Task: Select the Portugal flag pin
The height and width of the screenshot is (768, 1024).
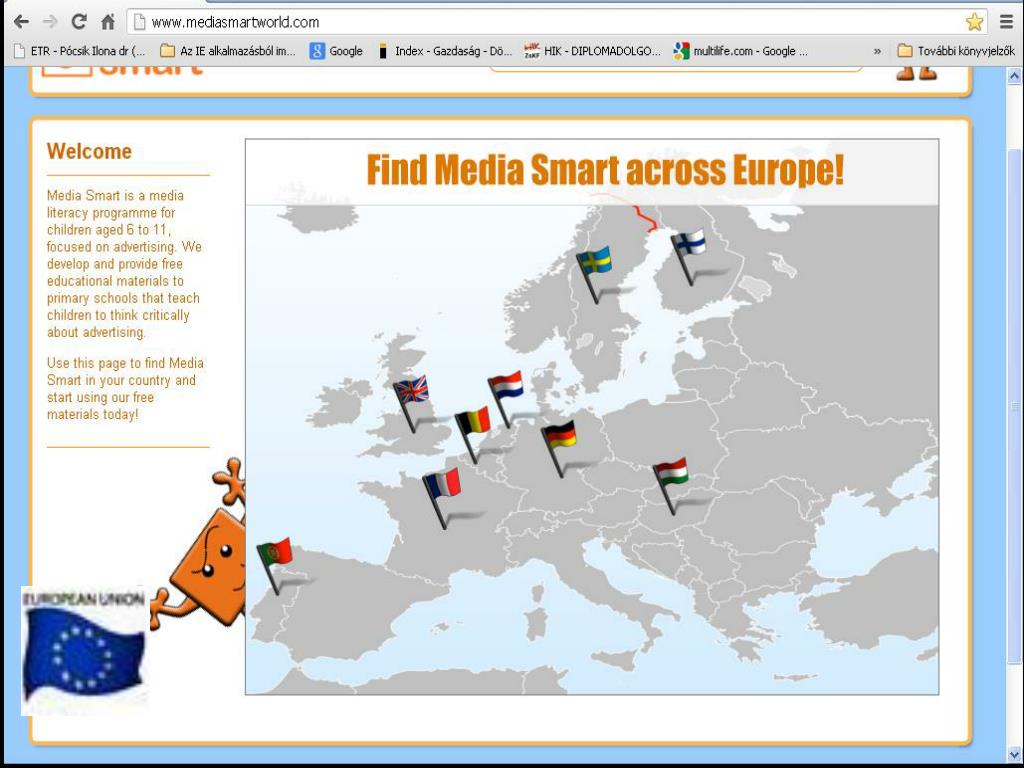Action: pos(274,566)
